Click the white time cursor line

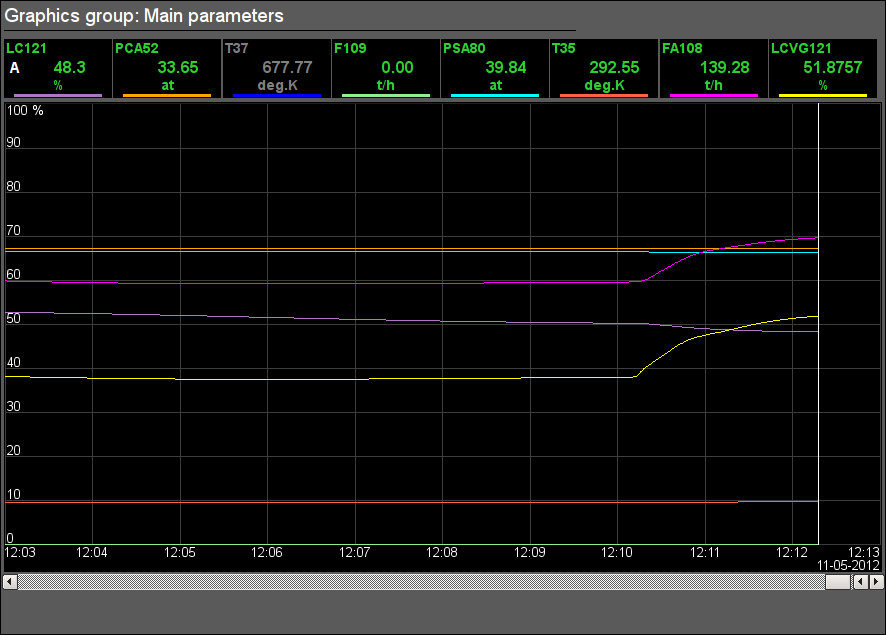(x=818, y=324)
